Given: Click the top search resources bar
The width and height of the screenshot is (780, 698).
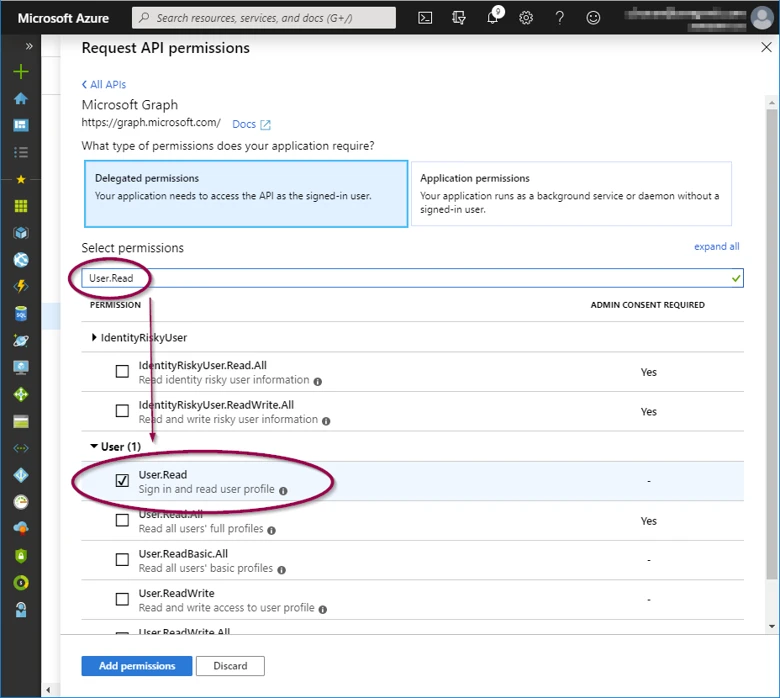Looking at the screenshot, I should [x=264, y=18].
